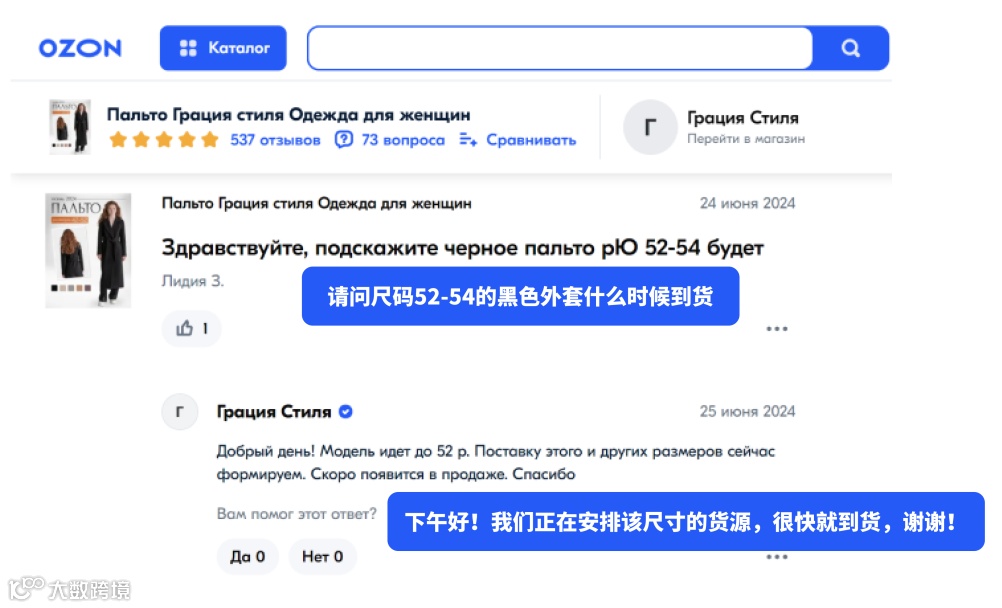The width and height of the screenshot is (1002, 608).
Task: Open product title link beside the star rating
Action: pos(288,115)
